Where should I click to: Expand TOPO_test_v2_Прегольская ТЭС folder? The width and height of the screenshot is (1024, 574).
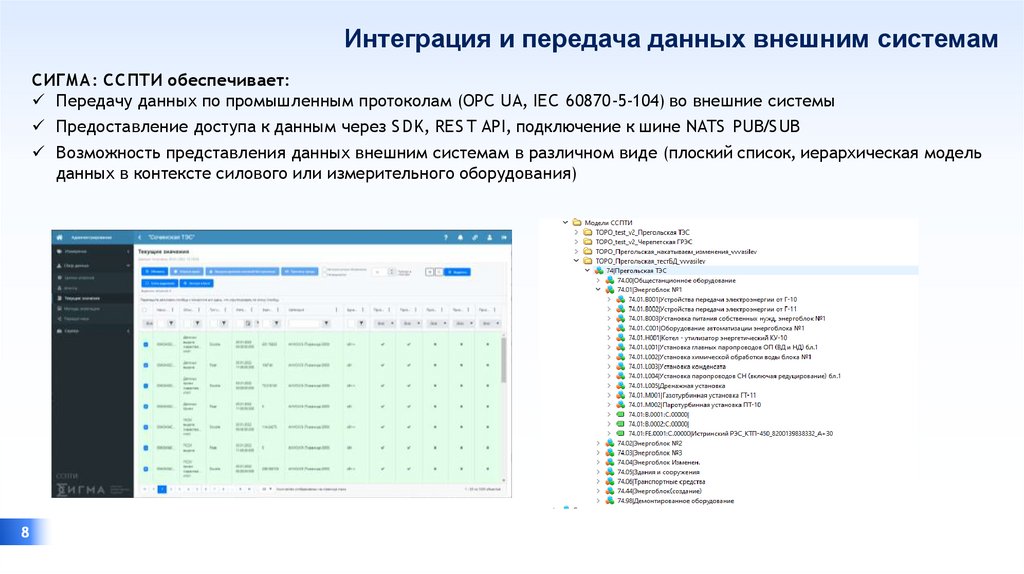pyautogui.click(x=577, y=232)
